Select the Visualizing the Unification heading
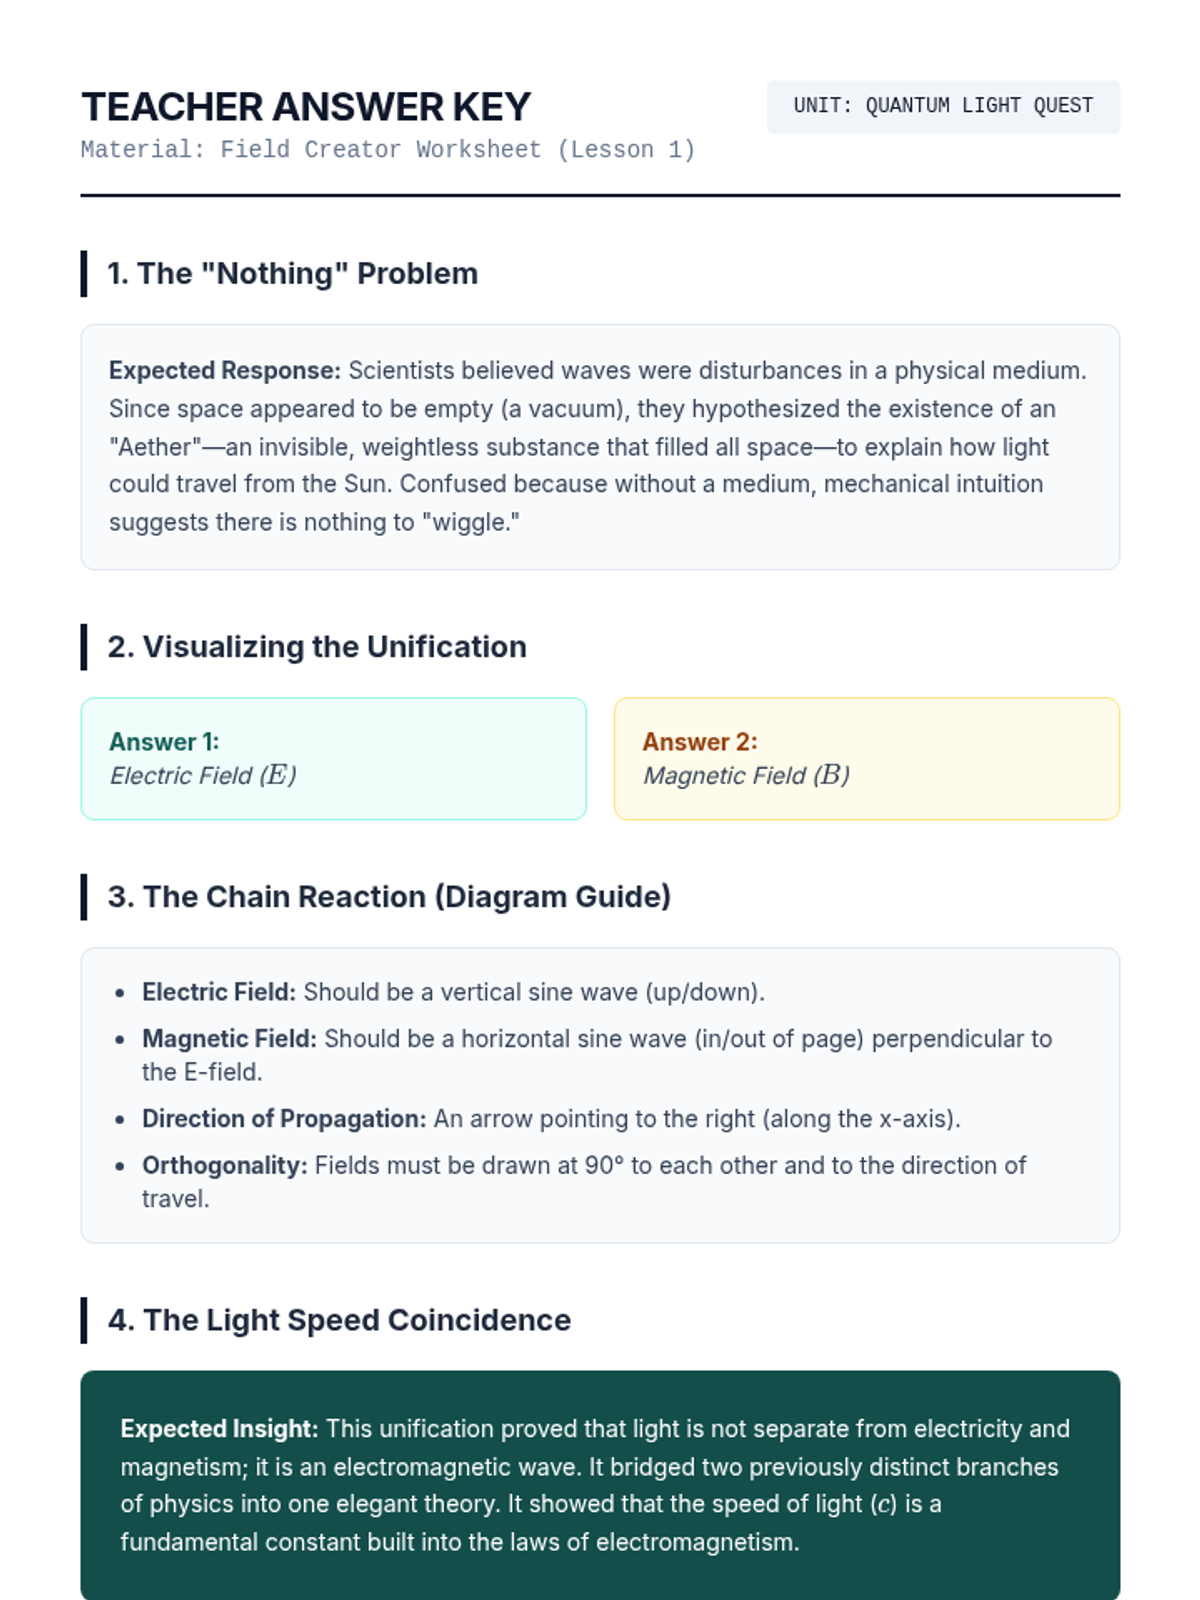Viewport: 1200px width, 1600px height. click(x=317, y=647)
